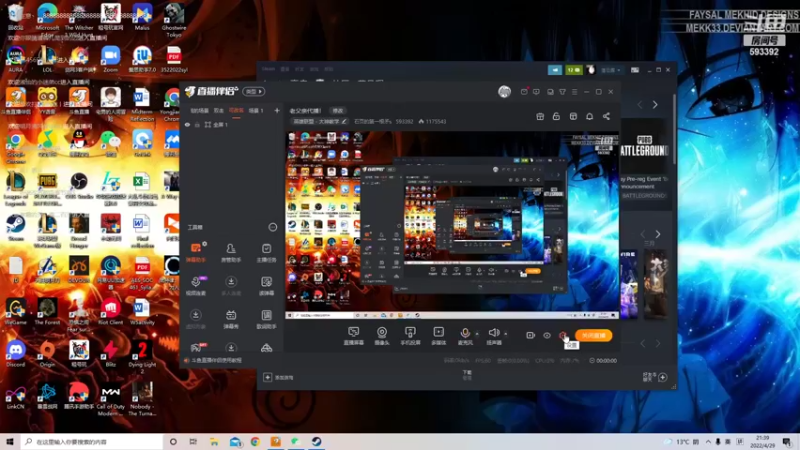This screenshot has width=800, height=450.
Task: Switch to the 场景 1 tab
Action: (256, 110)
